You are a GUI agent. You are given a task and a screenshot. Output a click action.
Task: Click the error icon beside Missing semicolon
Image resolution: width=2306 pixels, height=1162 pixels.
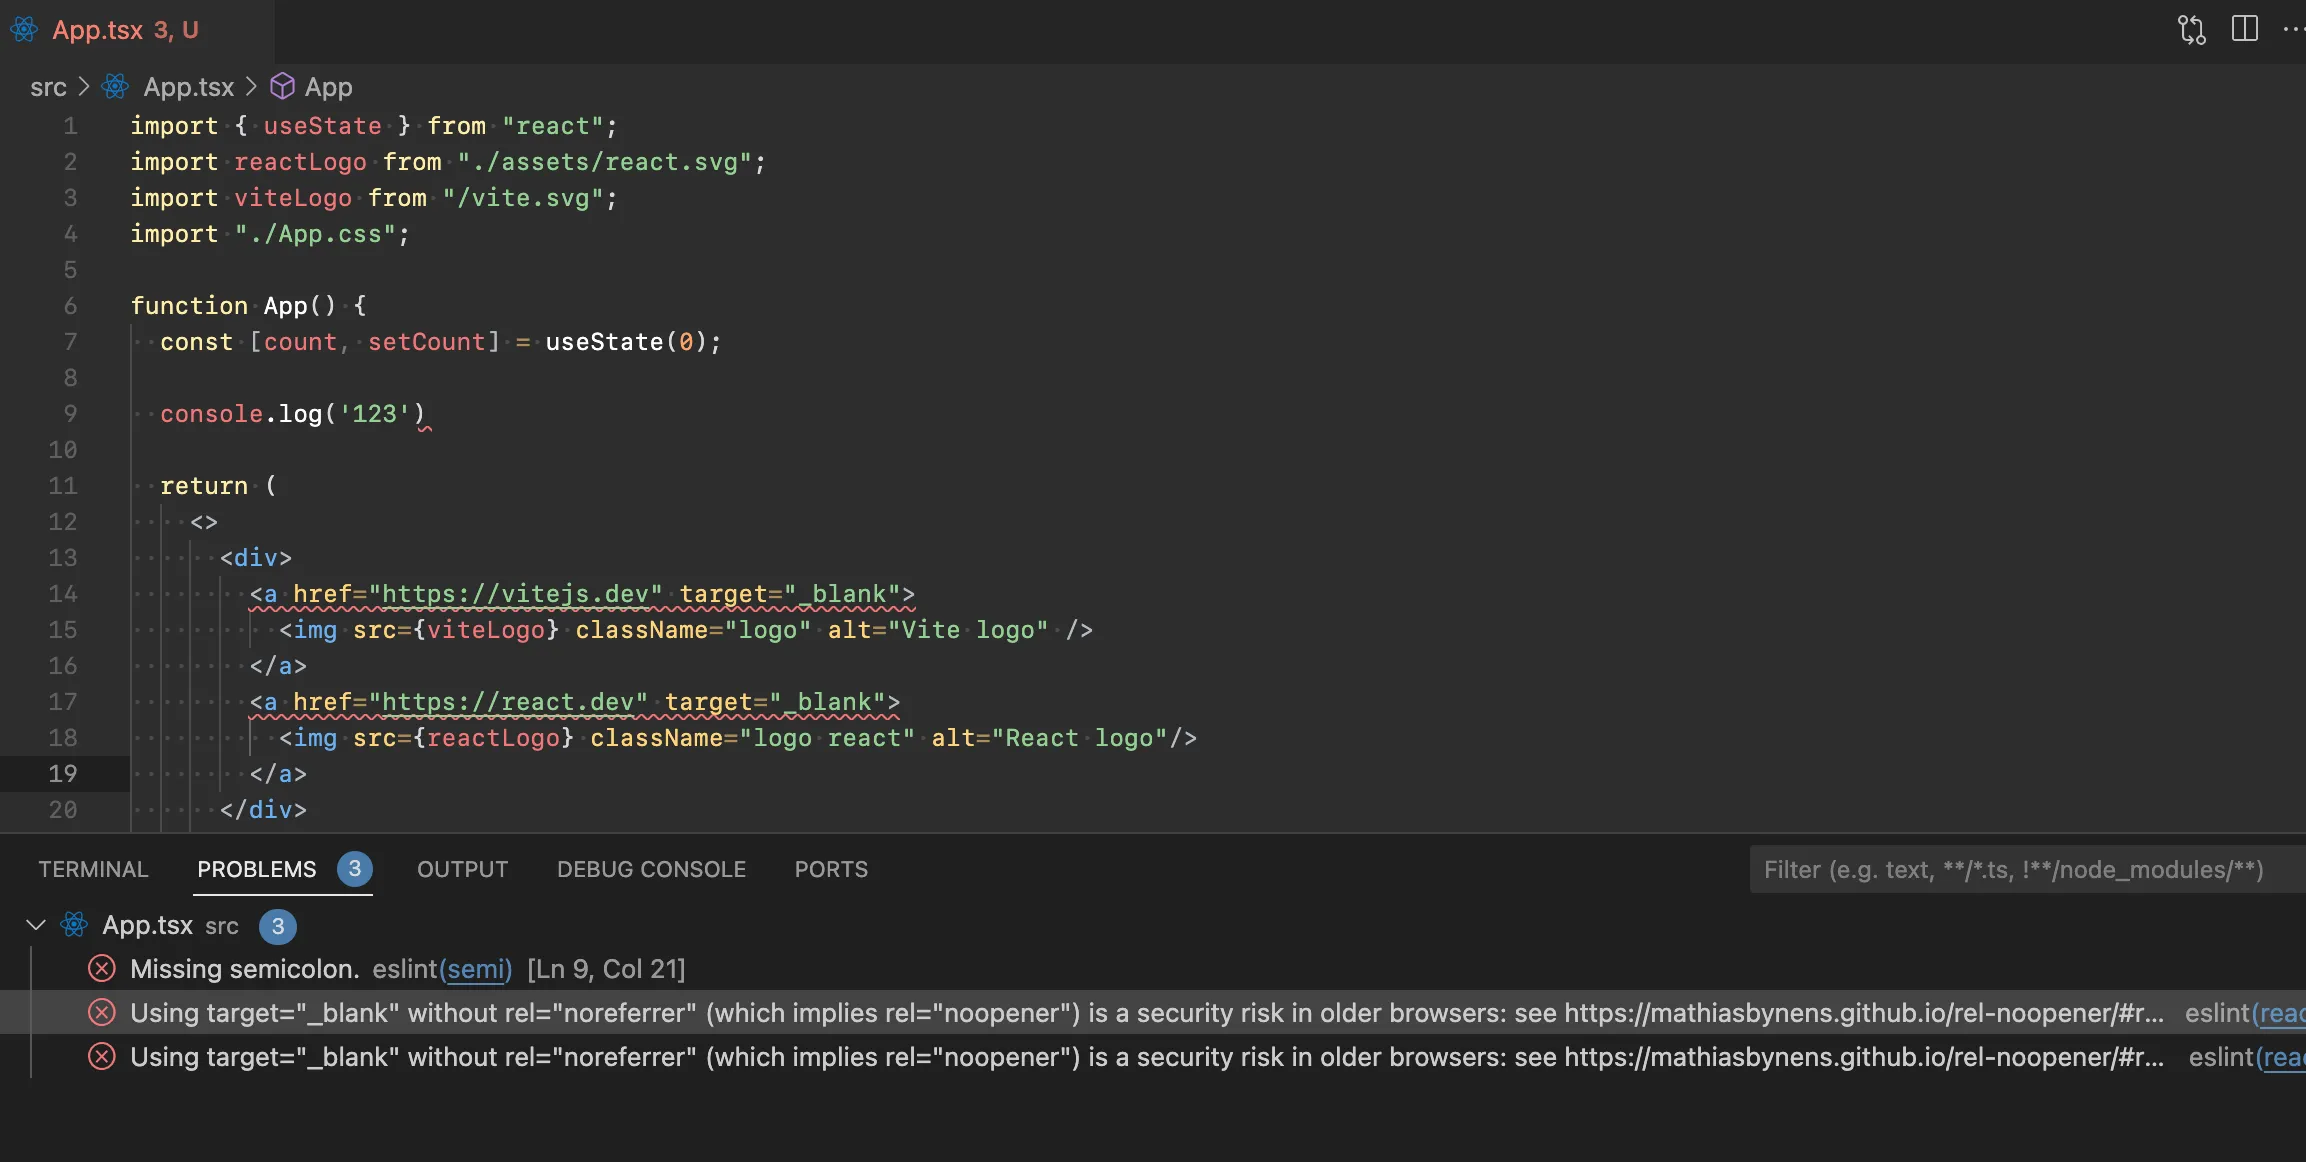(102, 969)
